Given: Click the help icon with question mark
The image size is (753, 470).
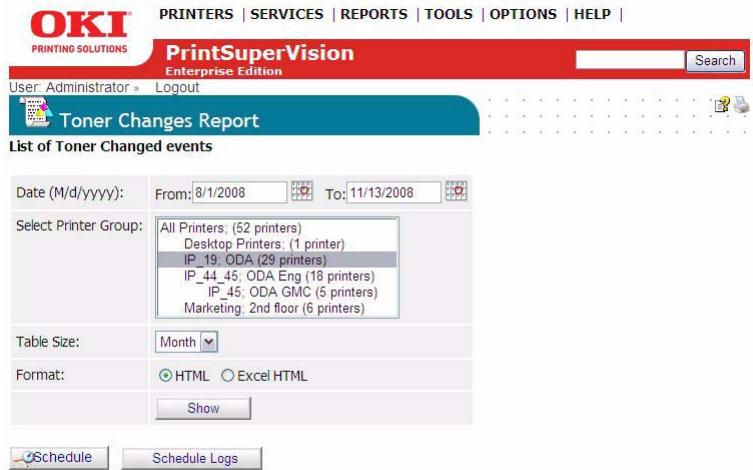Looking at the screenshot, I should pyautogui.click(x=722, y=104).
